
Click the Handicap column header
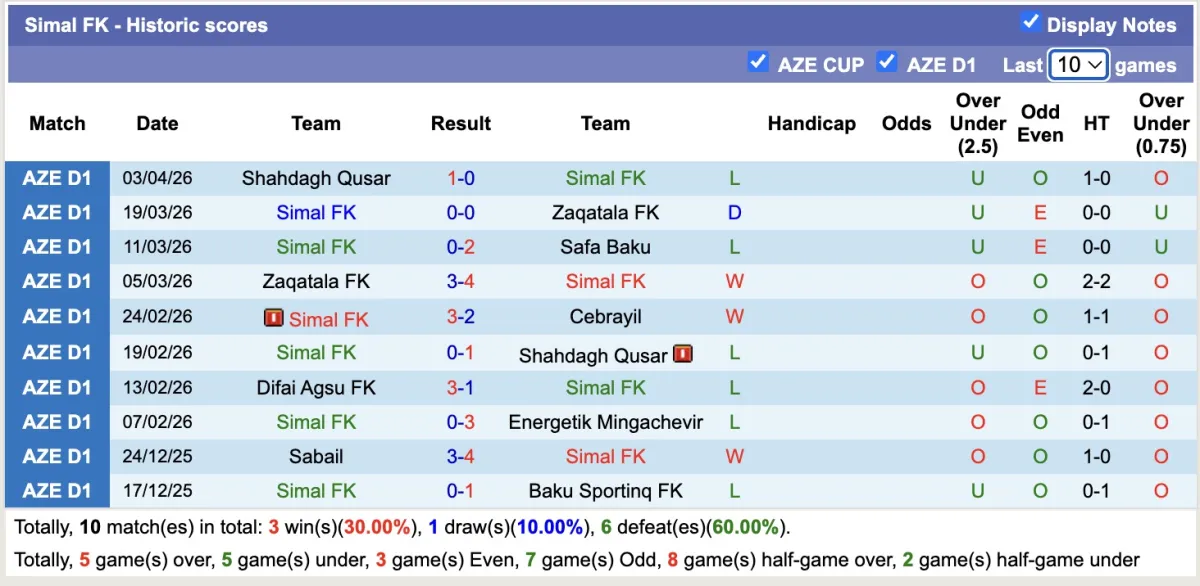(x=811, y=124)
